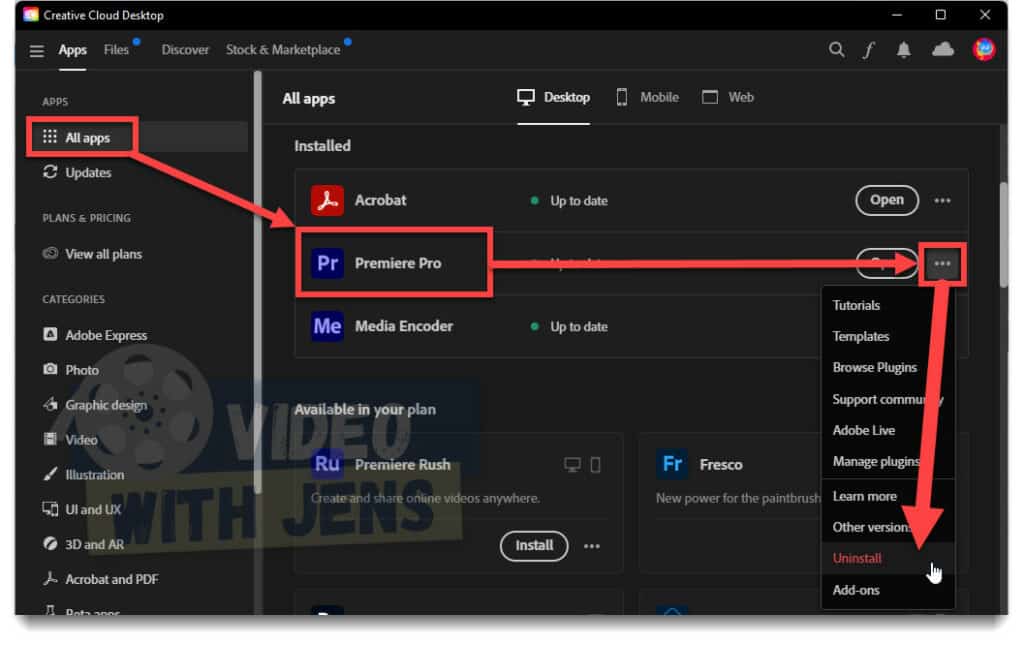Click the Acrobat app icon
Screen dimensions: 1024x645
[x=327, y=200]
